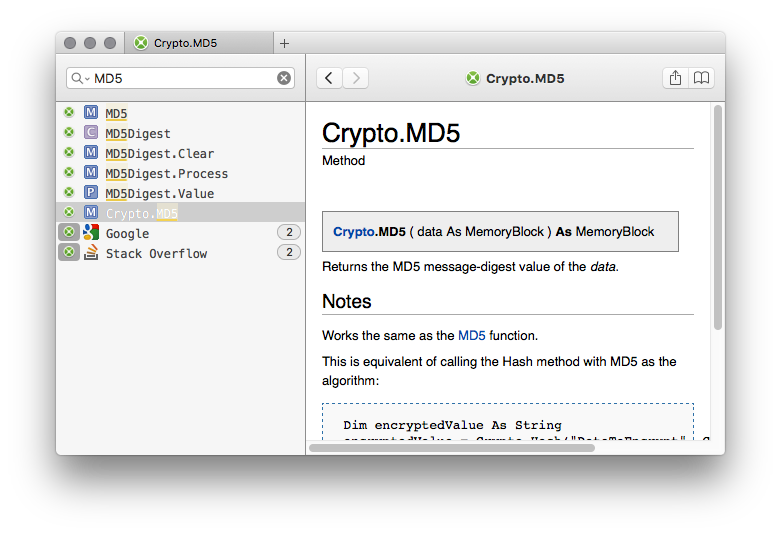Screen dimensions: 781x535
Task: Open the share button in toolbar
Action: (x=675, y=78)
